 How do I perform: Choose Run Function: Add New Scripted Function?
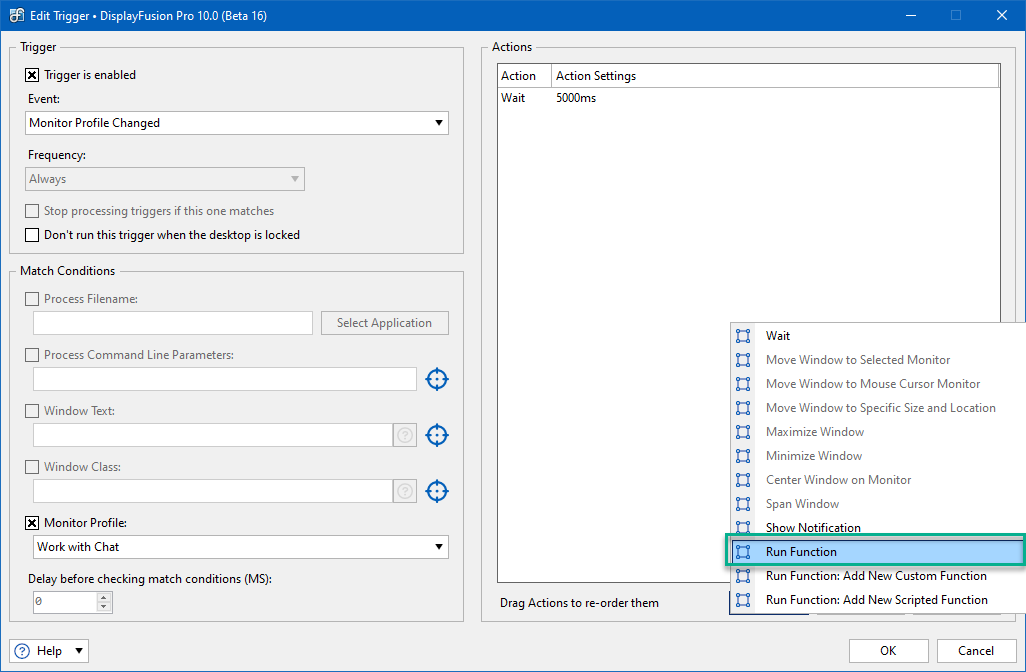coord(877,599)
